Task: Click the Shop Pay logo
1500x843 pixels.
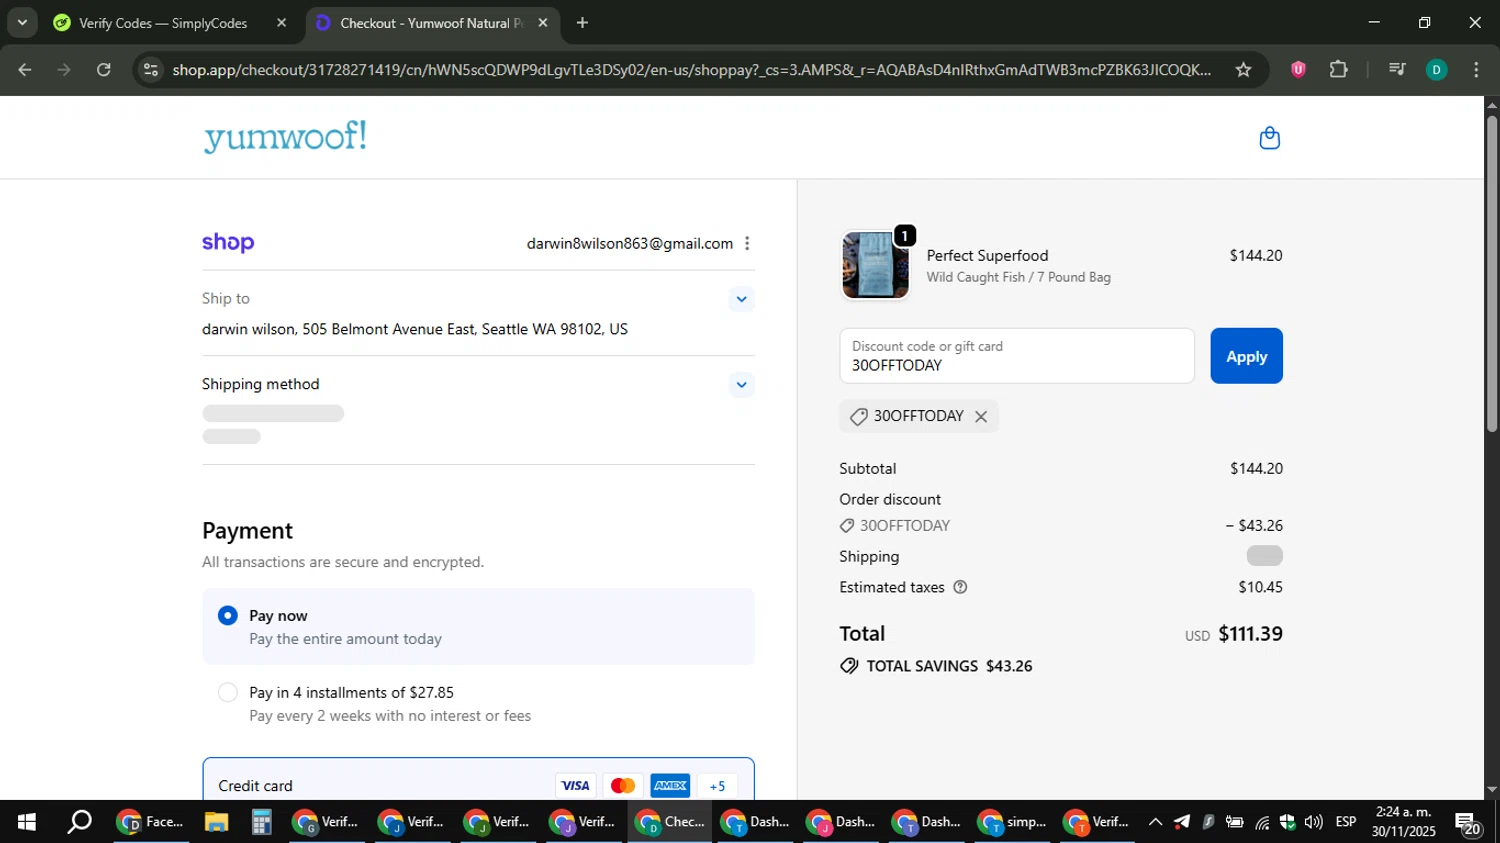Action: [x=228, y=243]
